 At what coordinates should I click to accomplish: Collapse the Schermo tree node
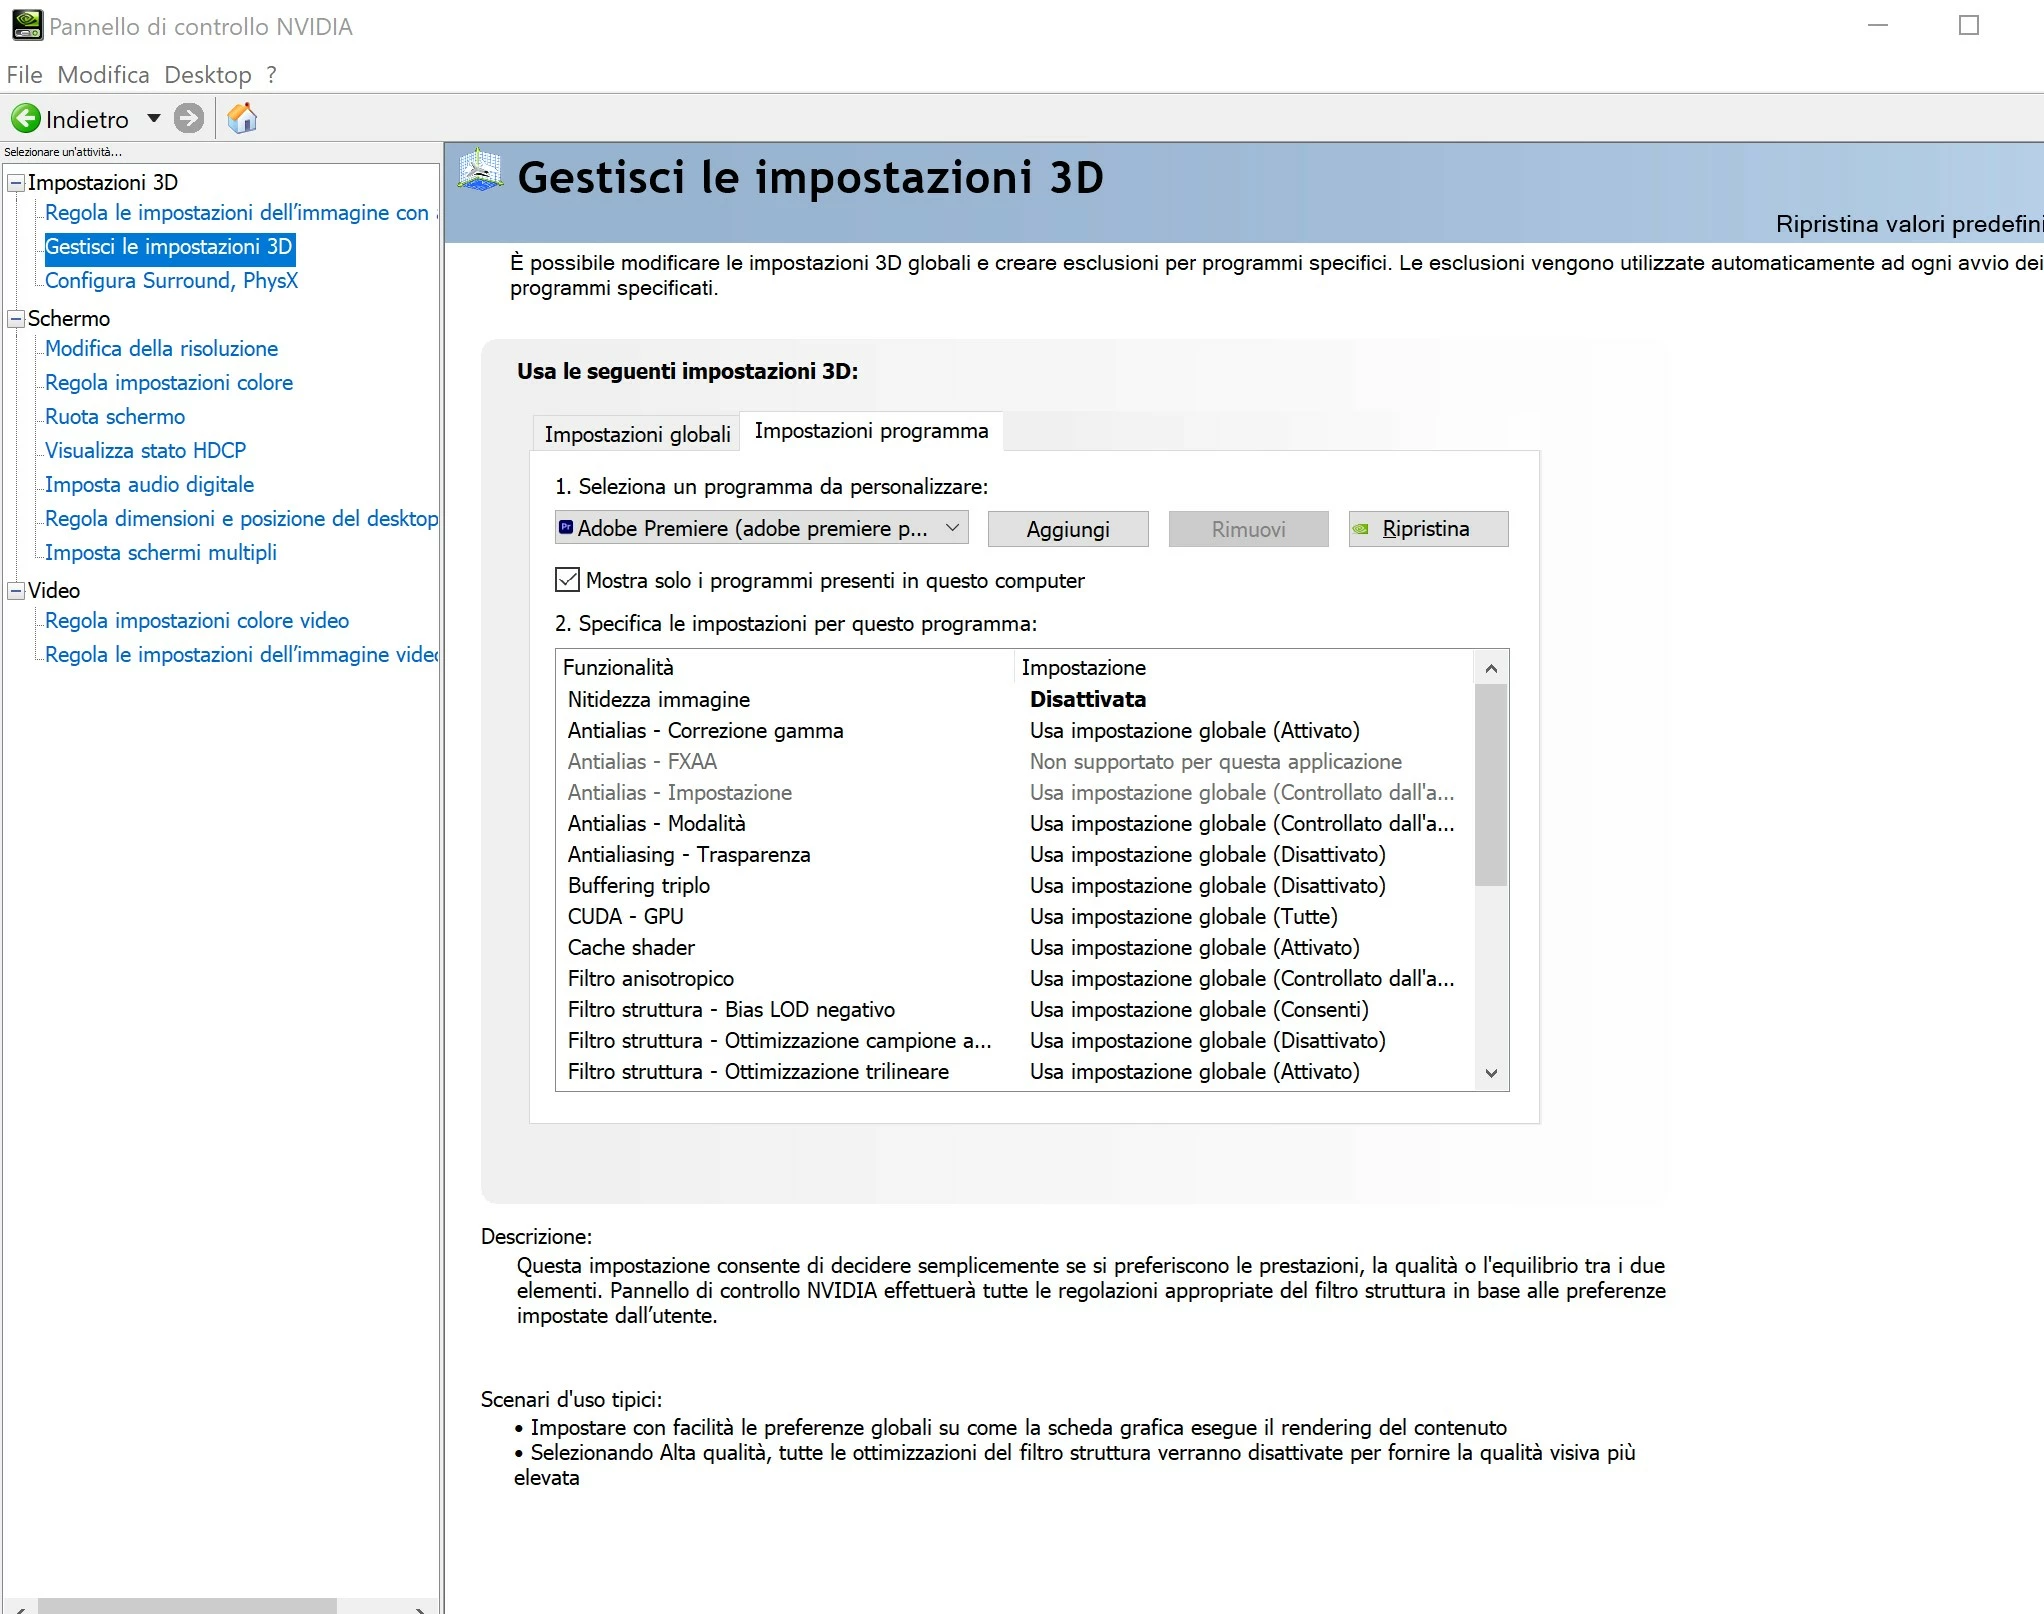point(16,319)
